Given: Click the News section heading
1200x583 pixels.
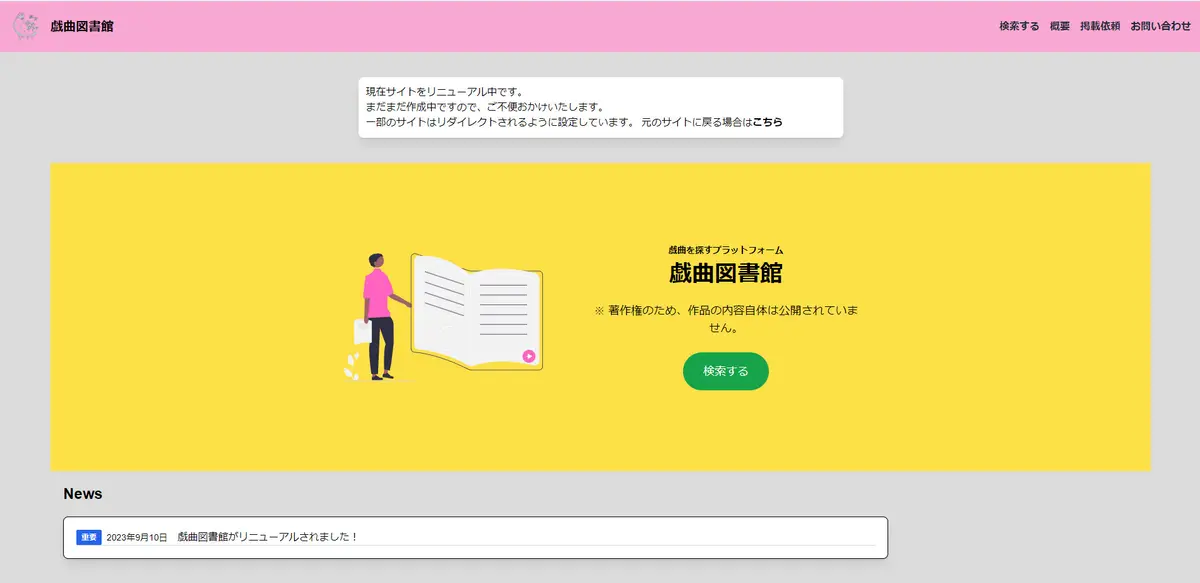Looking at the screenshot, I should 83,494.
